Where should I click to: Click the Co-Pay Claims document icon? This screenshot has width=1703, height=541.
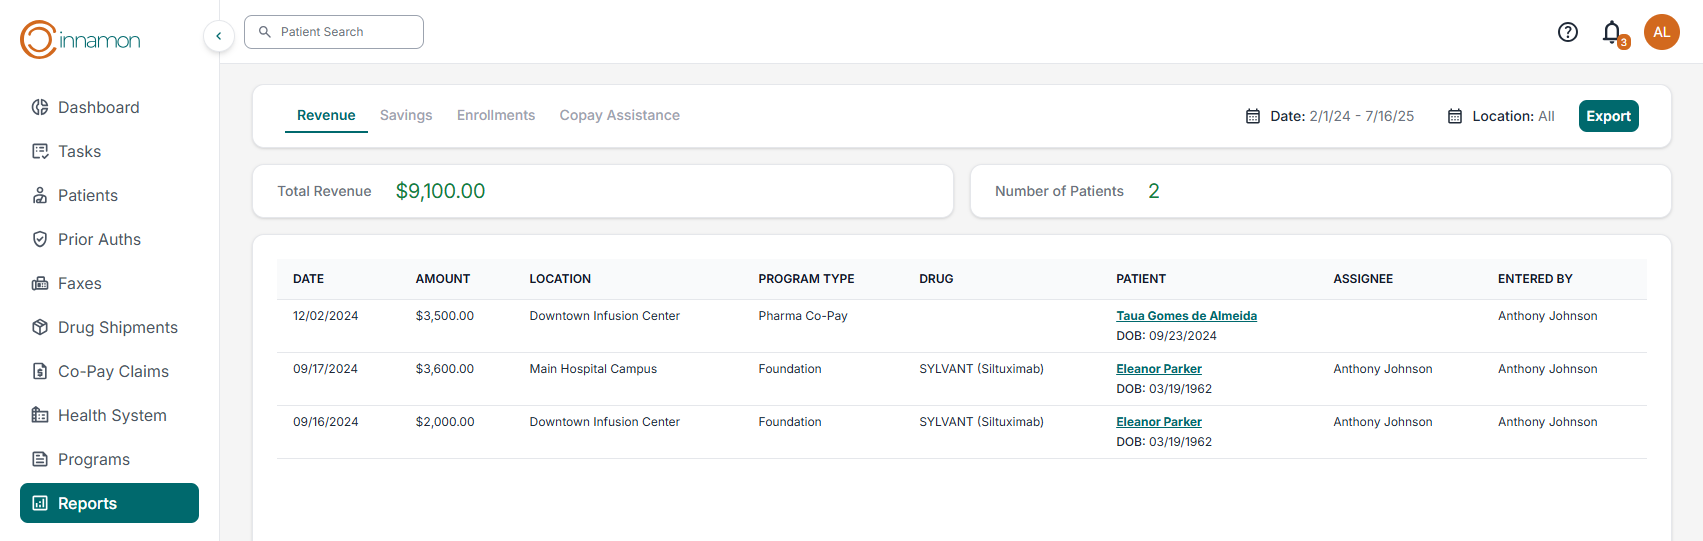pyautogui.click(x=40, y=371)
